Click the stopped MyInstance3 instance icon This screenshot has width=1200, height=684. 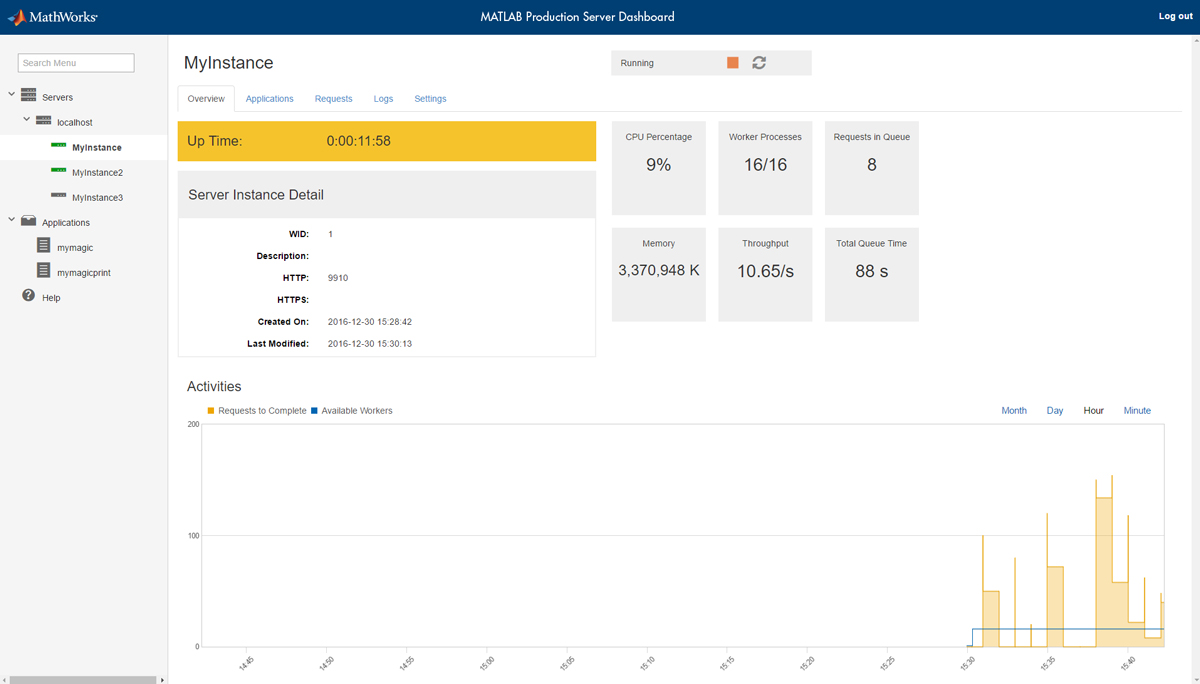pos(58,195)
